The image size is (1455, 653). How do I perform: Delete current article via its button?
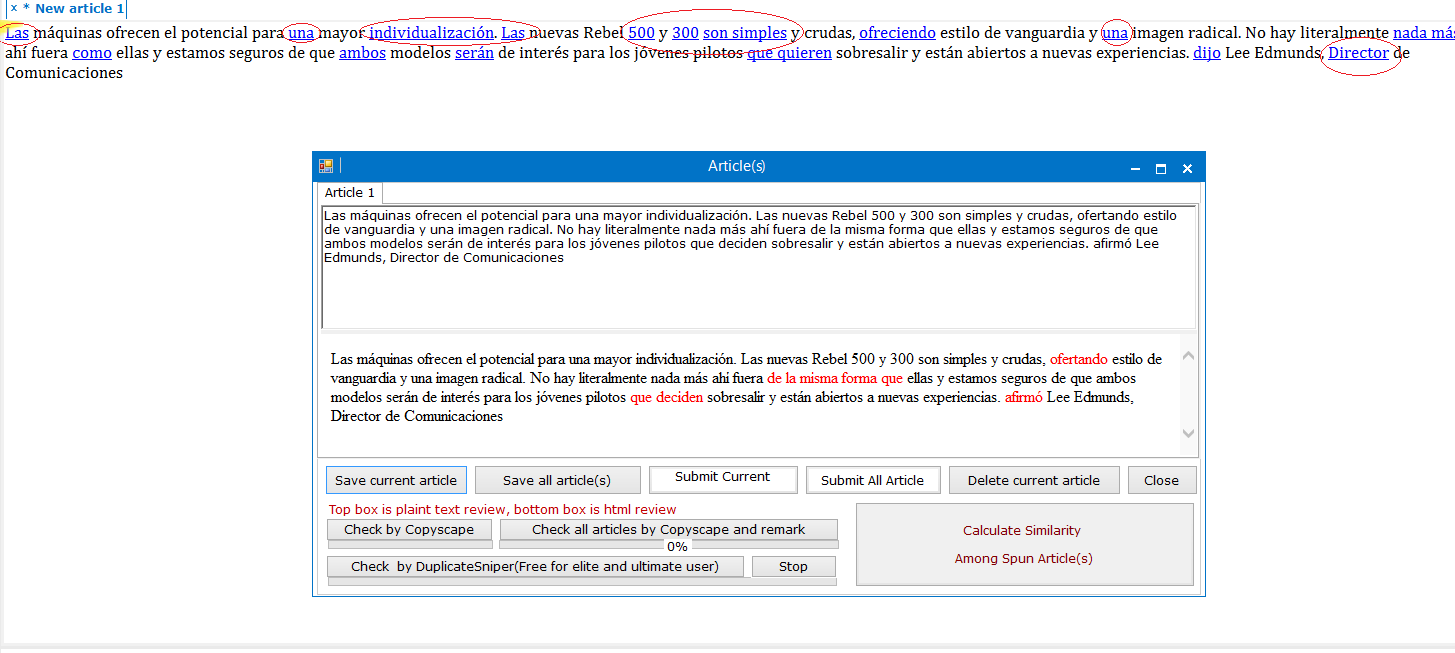1033,480
